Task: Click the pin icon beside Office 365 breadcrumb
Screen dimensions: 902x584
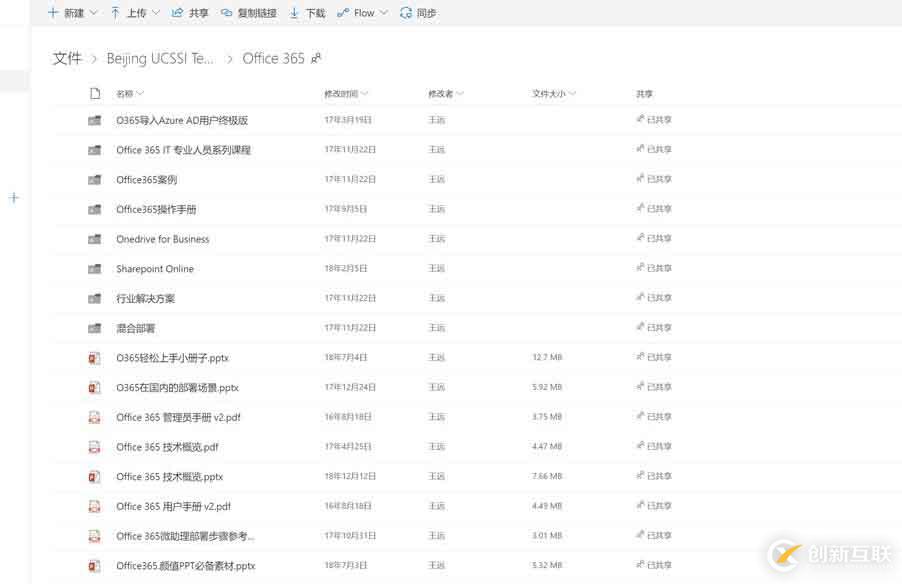Action: tap(316, 58)
